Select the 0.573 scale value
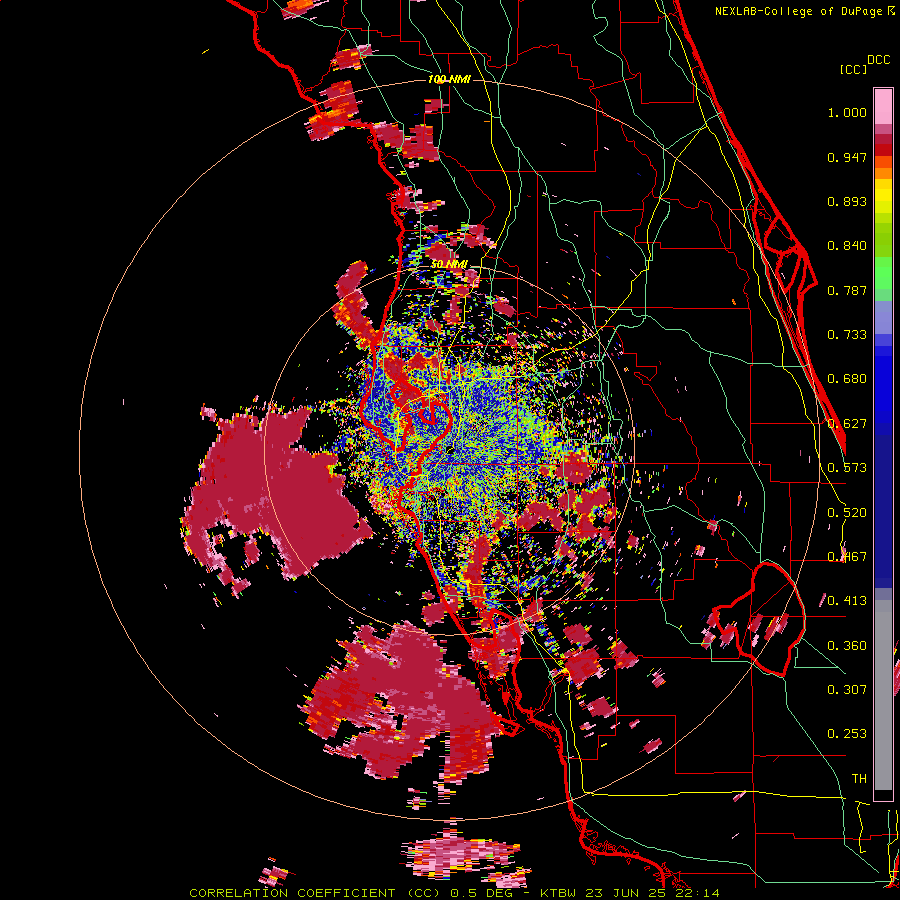The height and width of the screenshot is (900, 900). 847,468
